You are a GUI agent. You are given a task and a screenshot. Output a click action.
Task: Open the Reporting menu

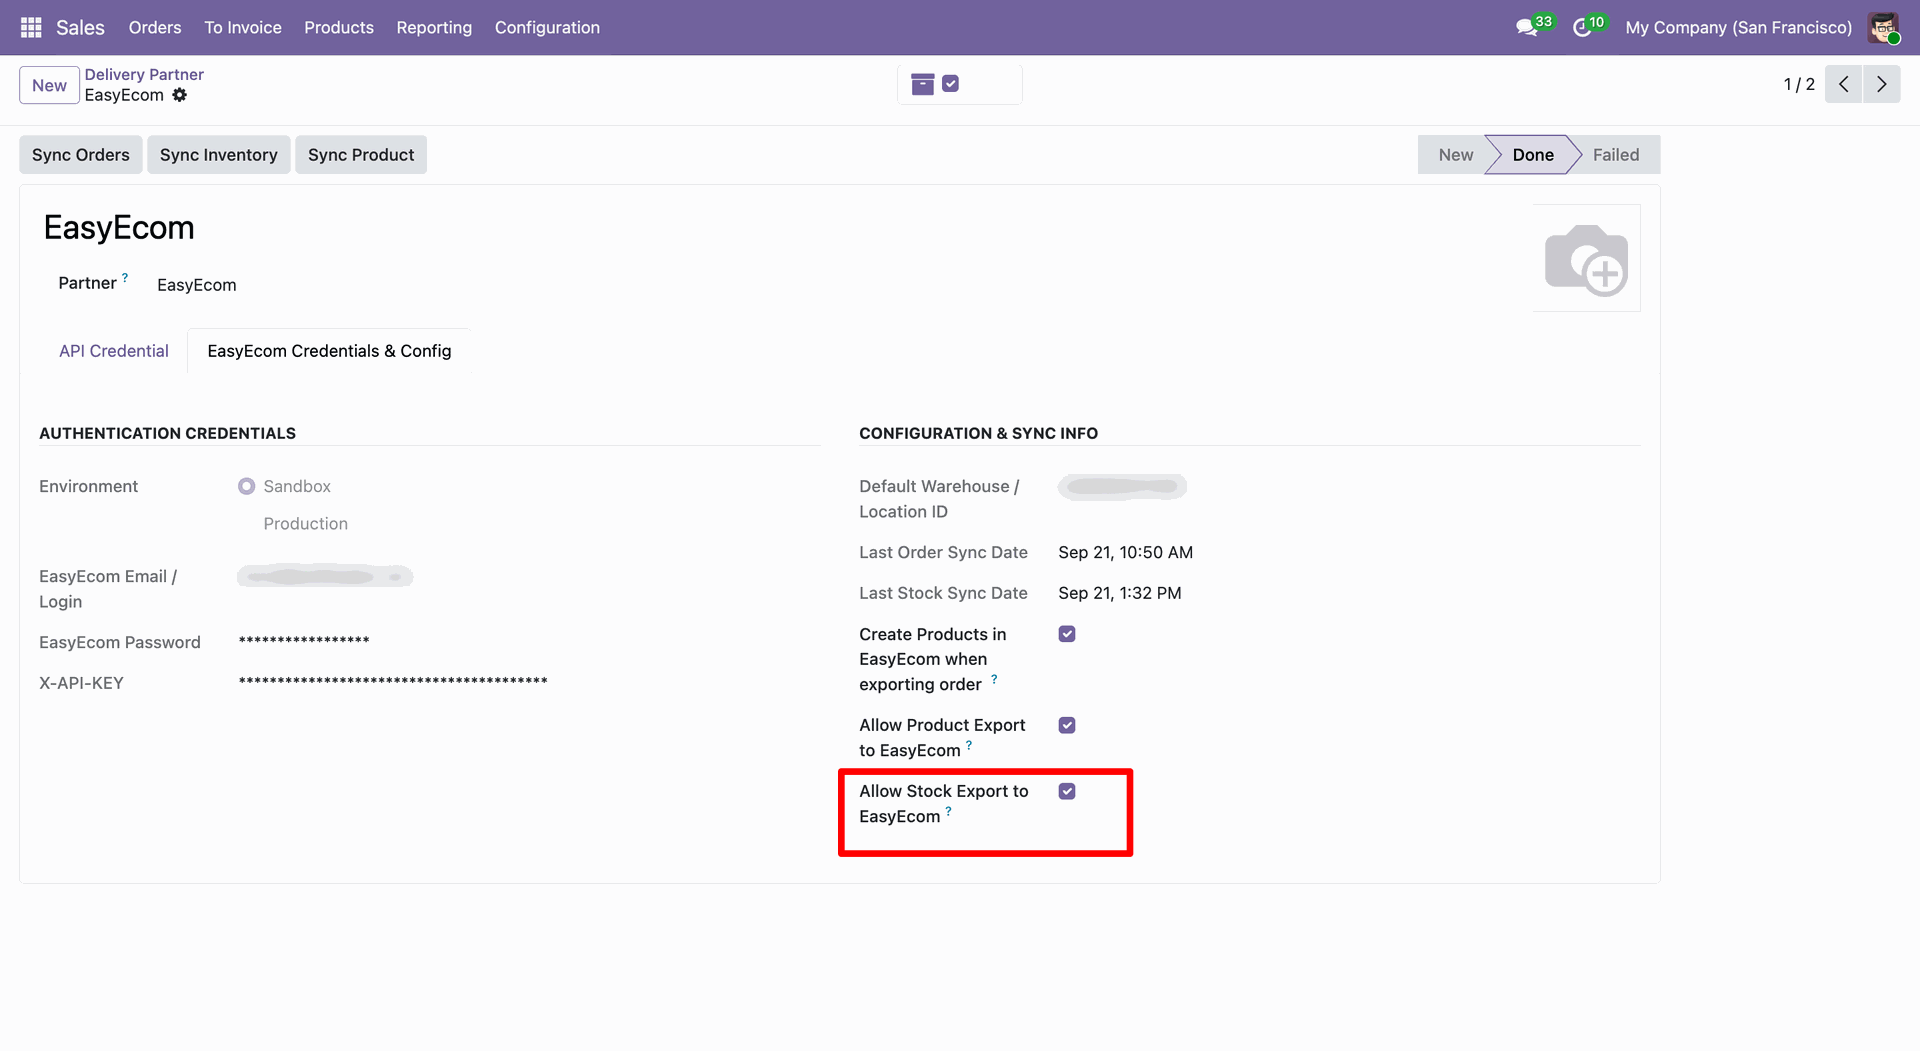pos(434,27)
